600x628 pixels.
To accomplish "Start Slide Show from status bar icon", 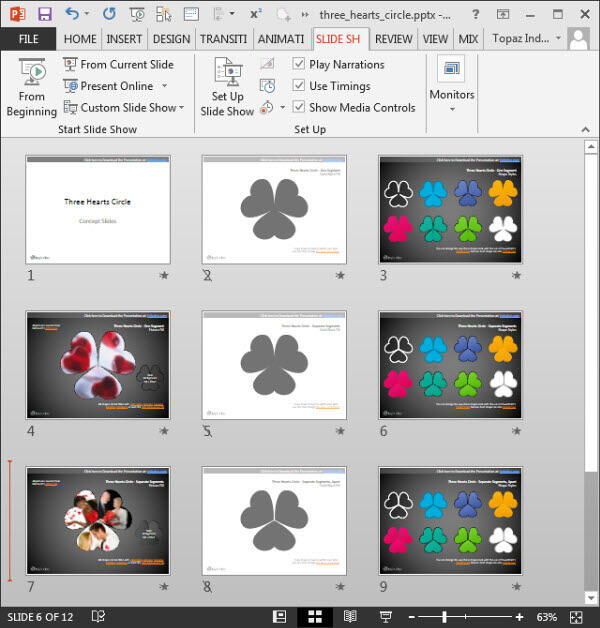I will (385, 616).
